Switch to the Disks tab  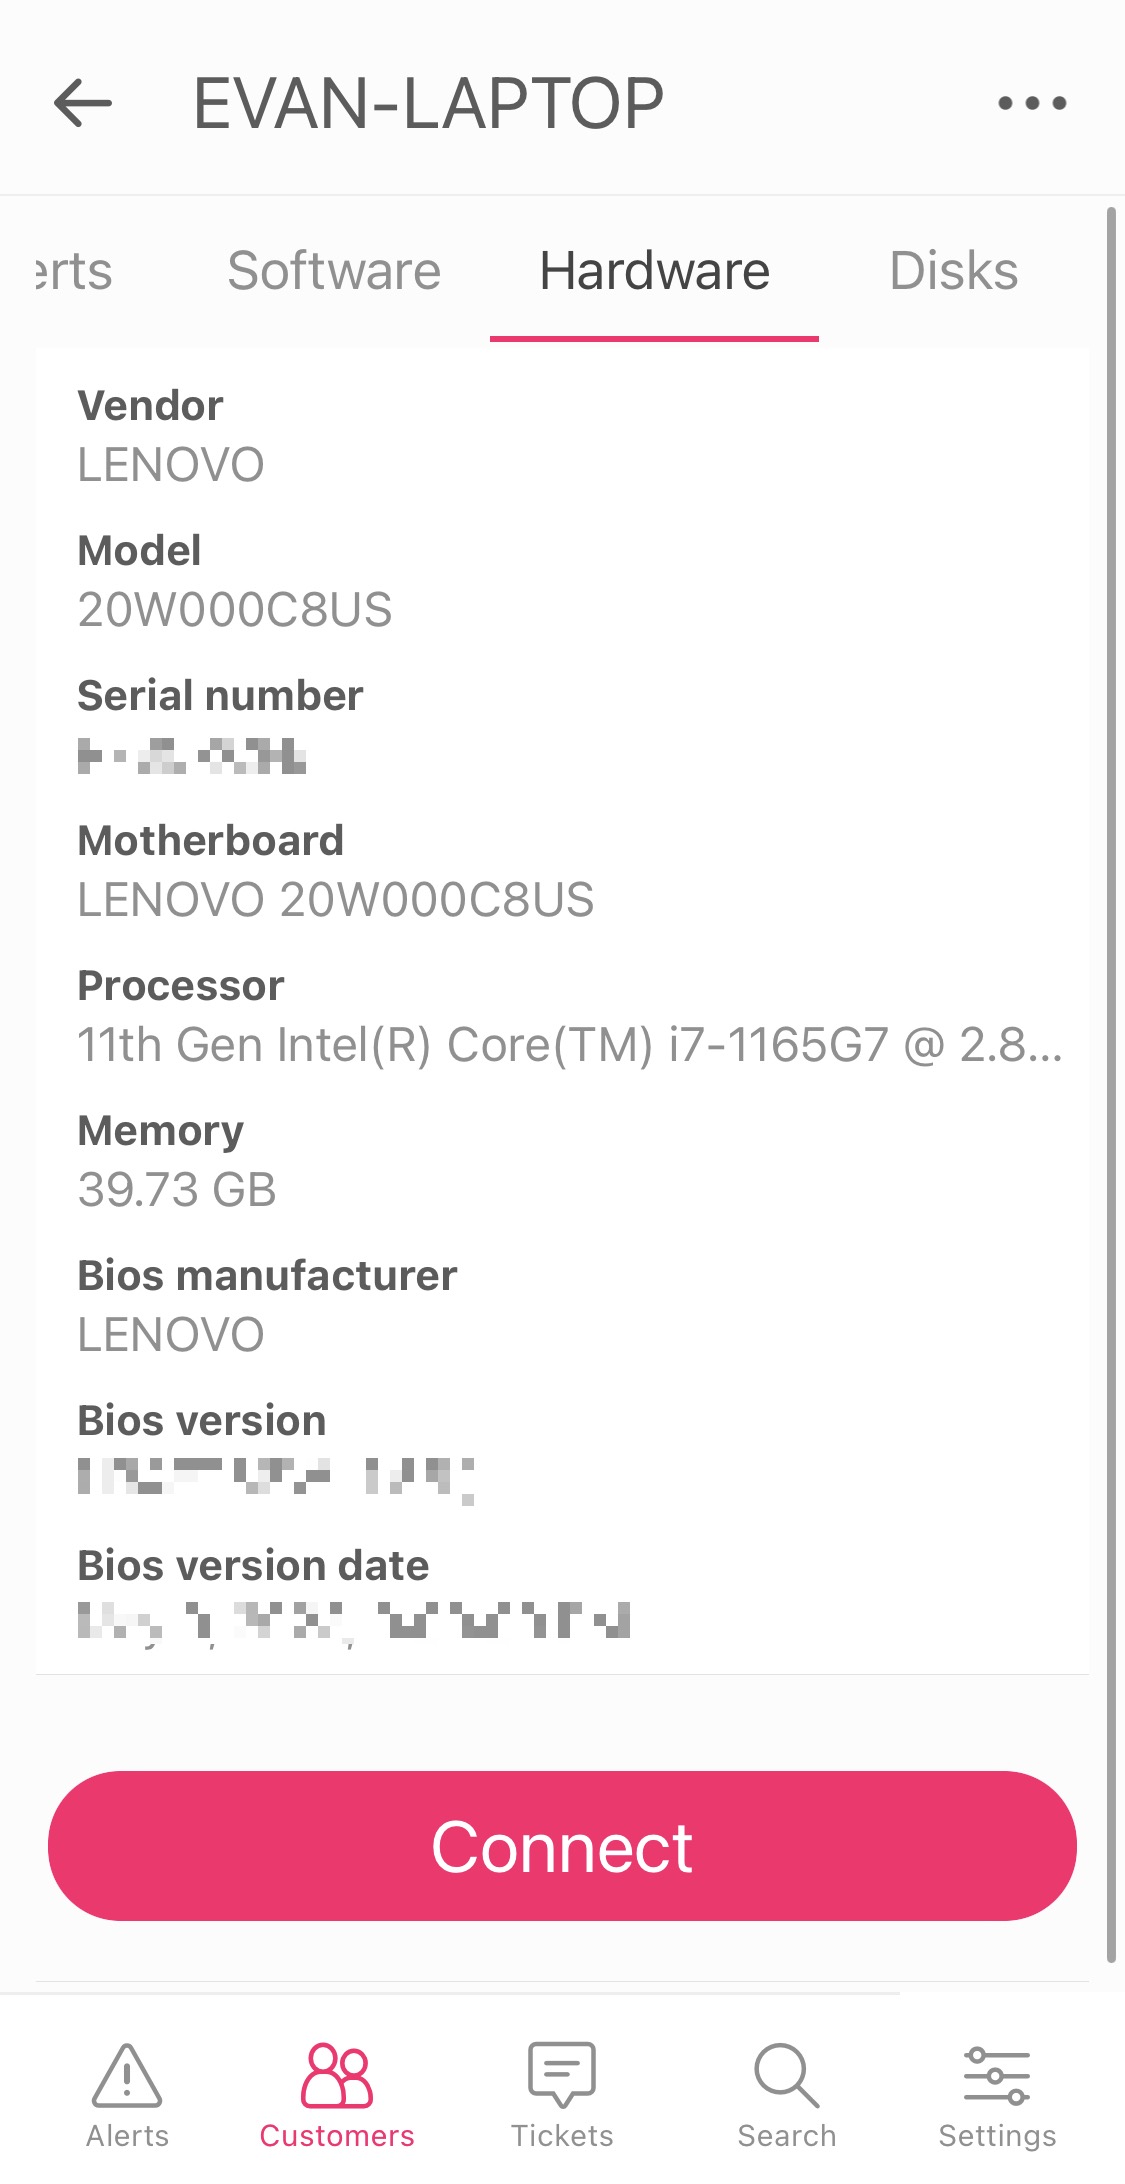tap(953, 271)
